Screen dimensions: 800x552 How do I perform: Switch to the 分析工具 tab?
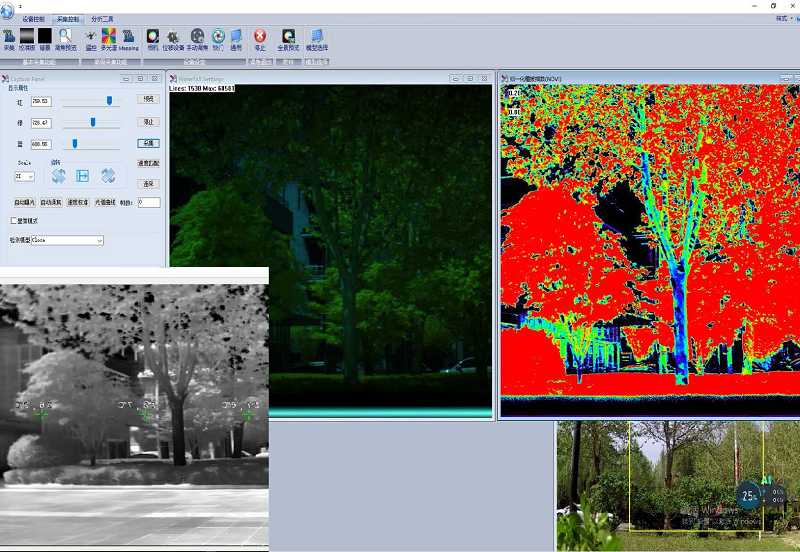pos(102,18)
